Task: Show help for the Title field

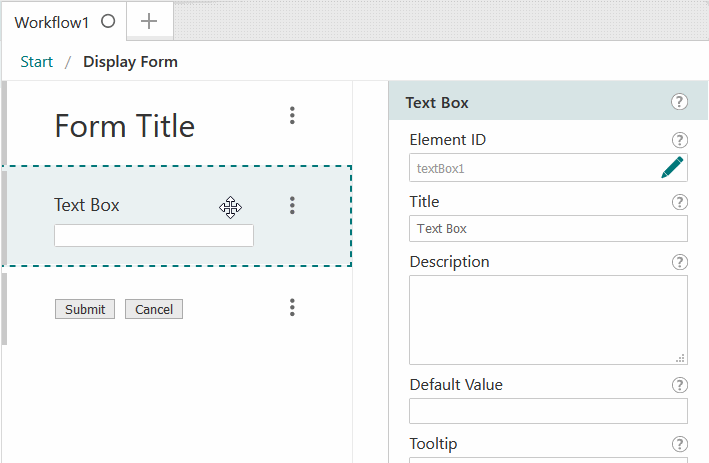Action: coord(680,202)
